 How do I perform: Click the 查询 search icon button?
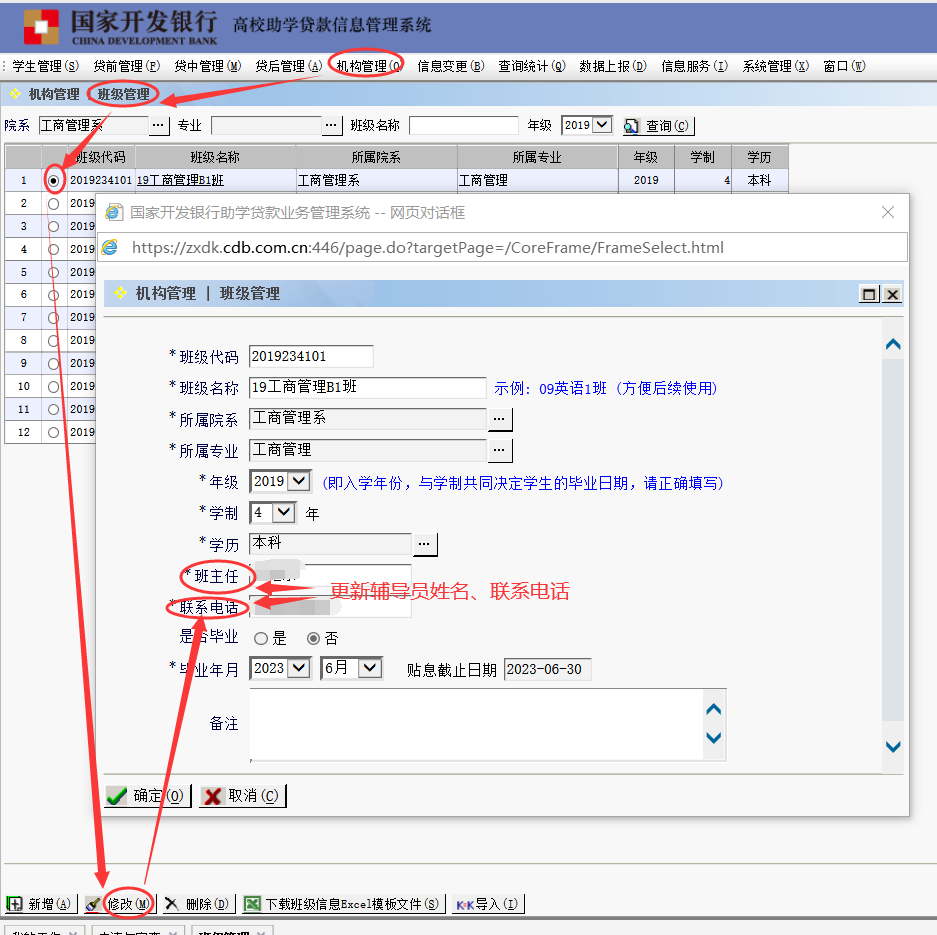tap(657, 126)
